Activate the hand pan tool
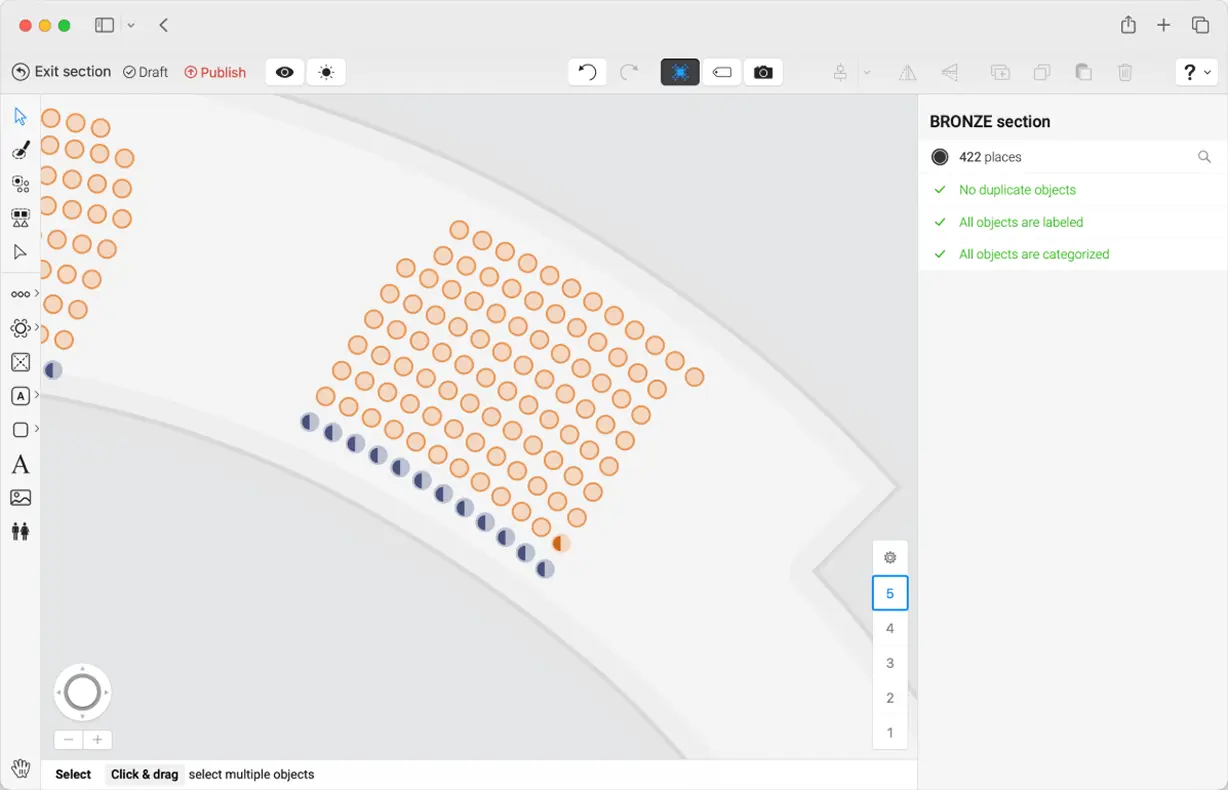Image resolution: width=1228 pixels, height=790 pixels. pyautogui.click(x=20, y=769)
